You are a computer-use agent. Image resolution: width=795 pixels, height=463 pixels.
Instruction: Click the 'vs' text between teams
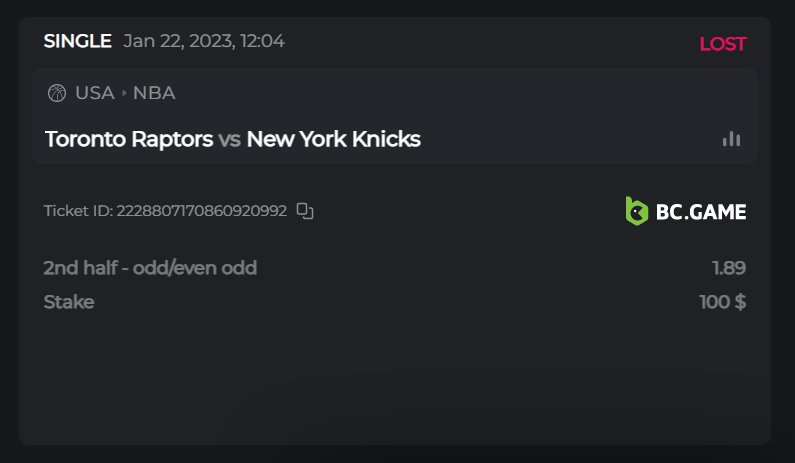click(x=229, y=139)
